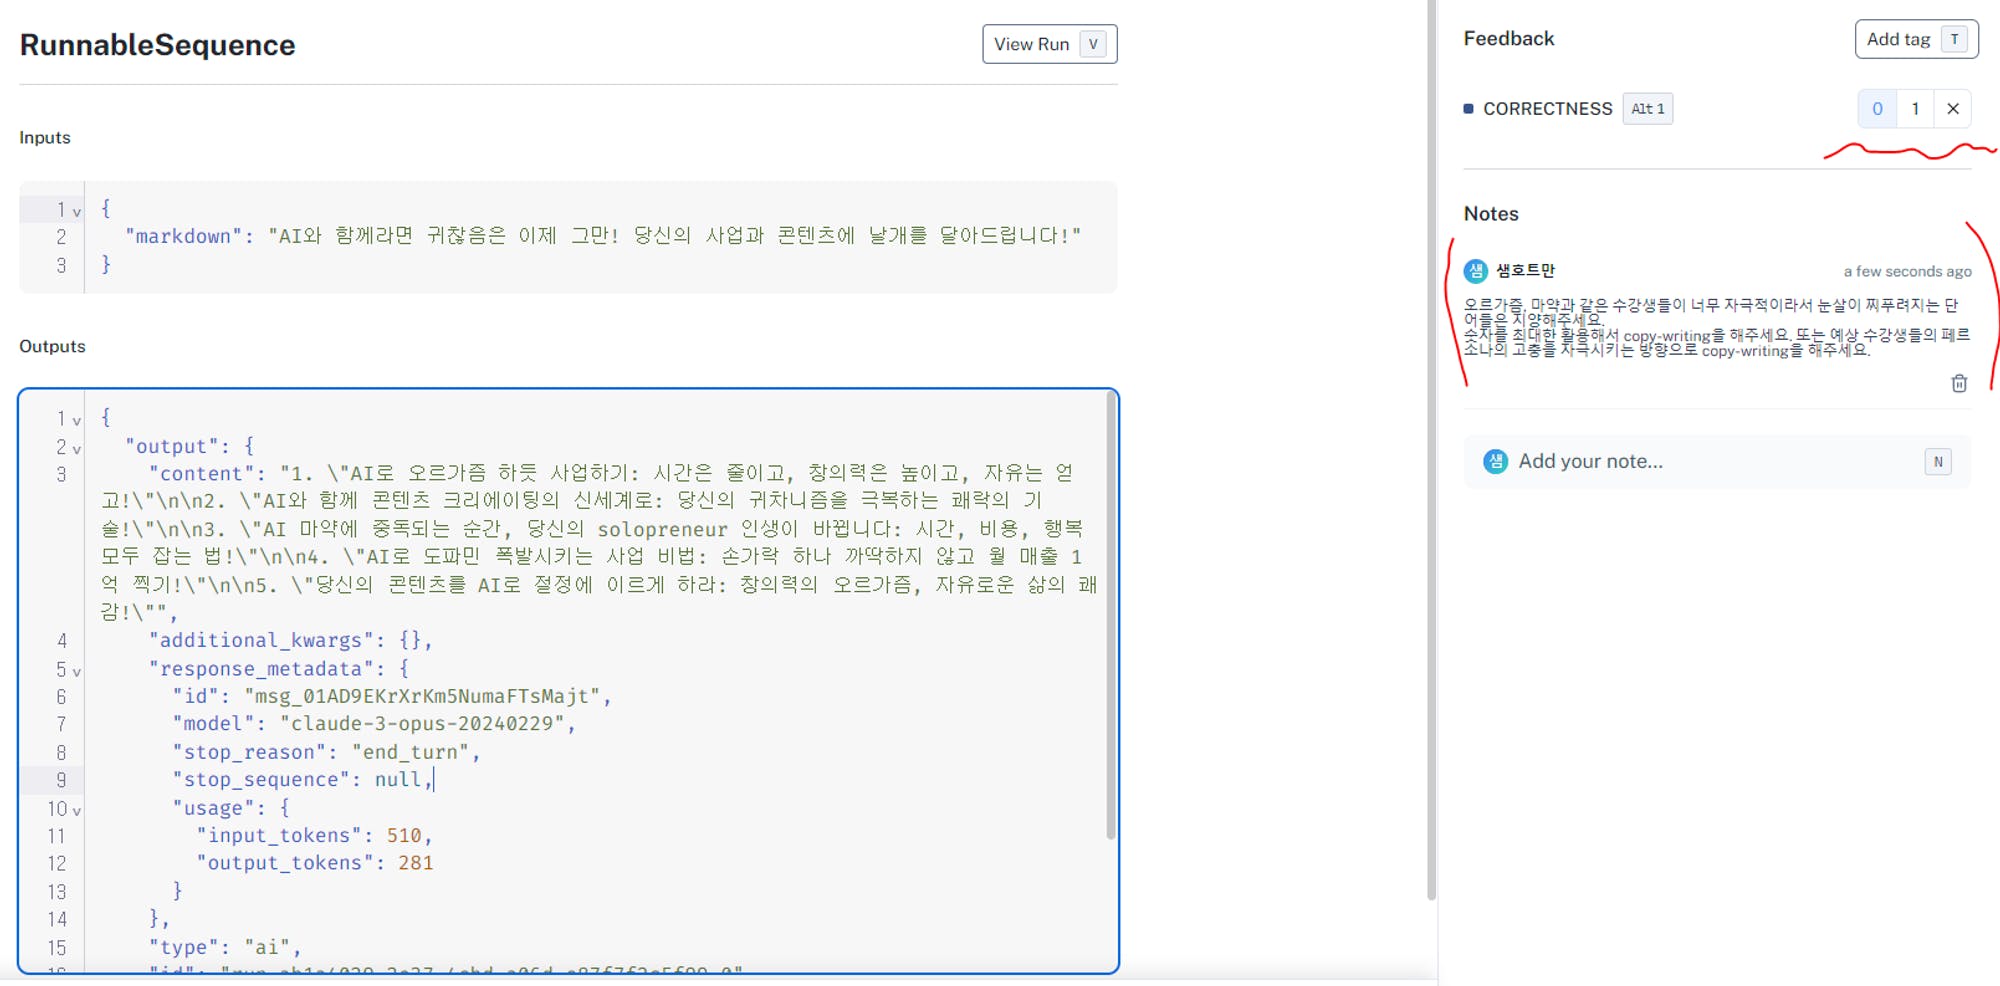Screen dimensions: 2000x986
Task: Click the Outputs editor vertical scrollbar
Action: [1110, 616]
